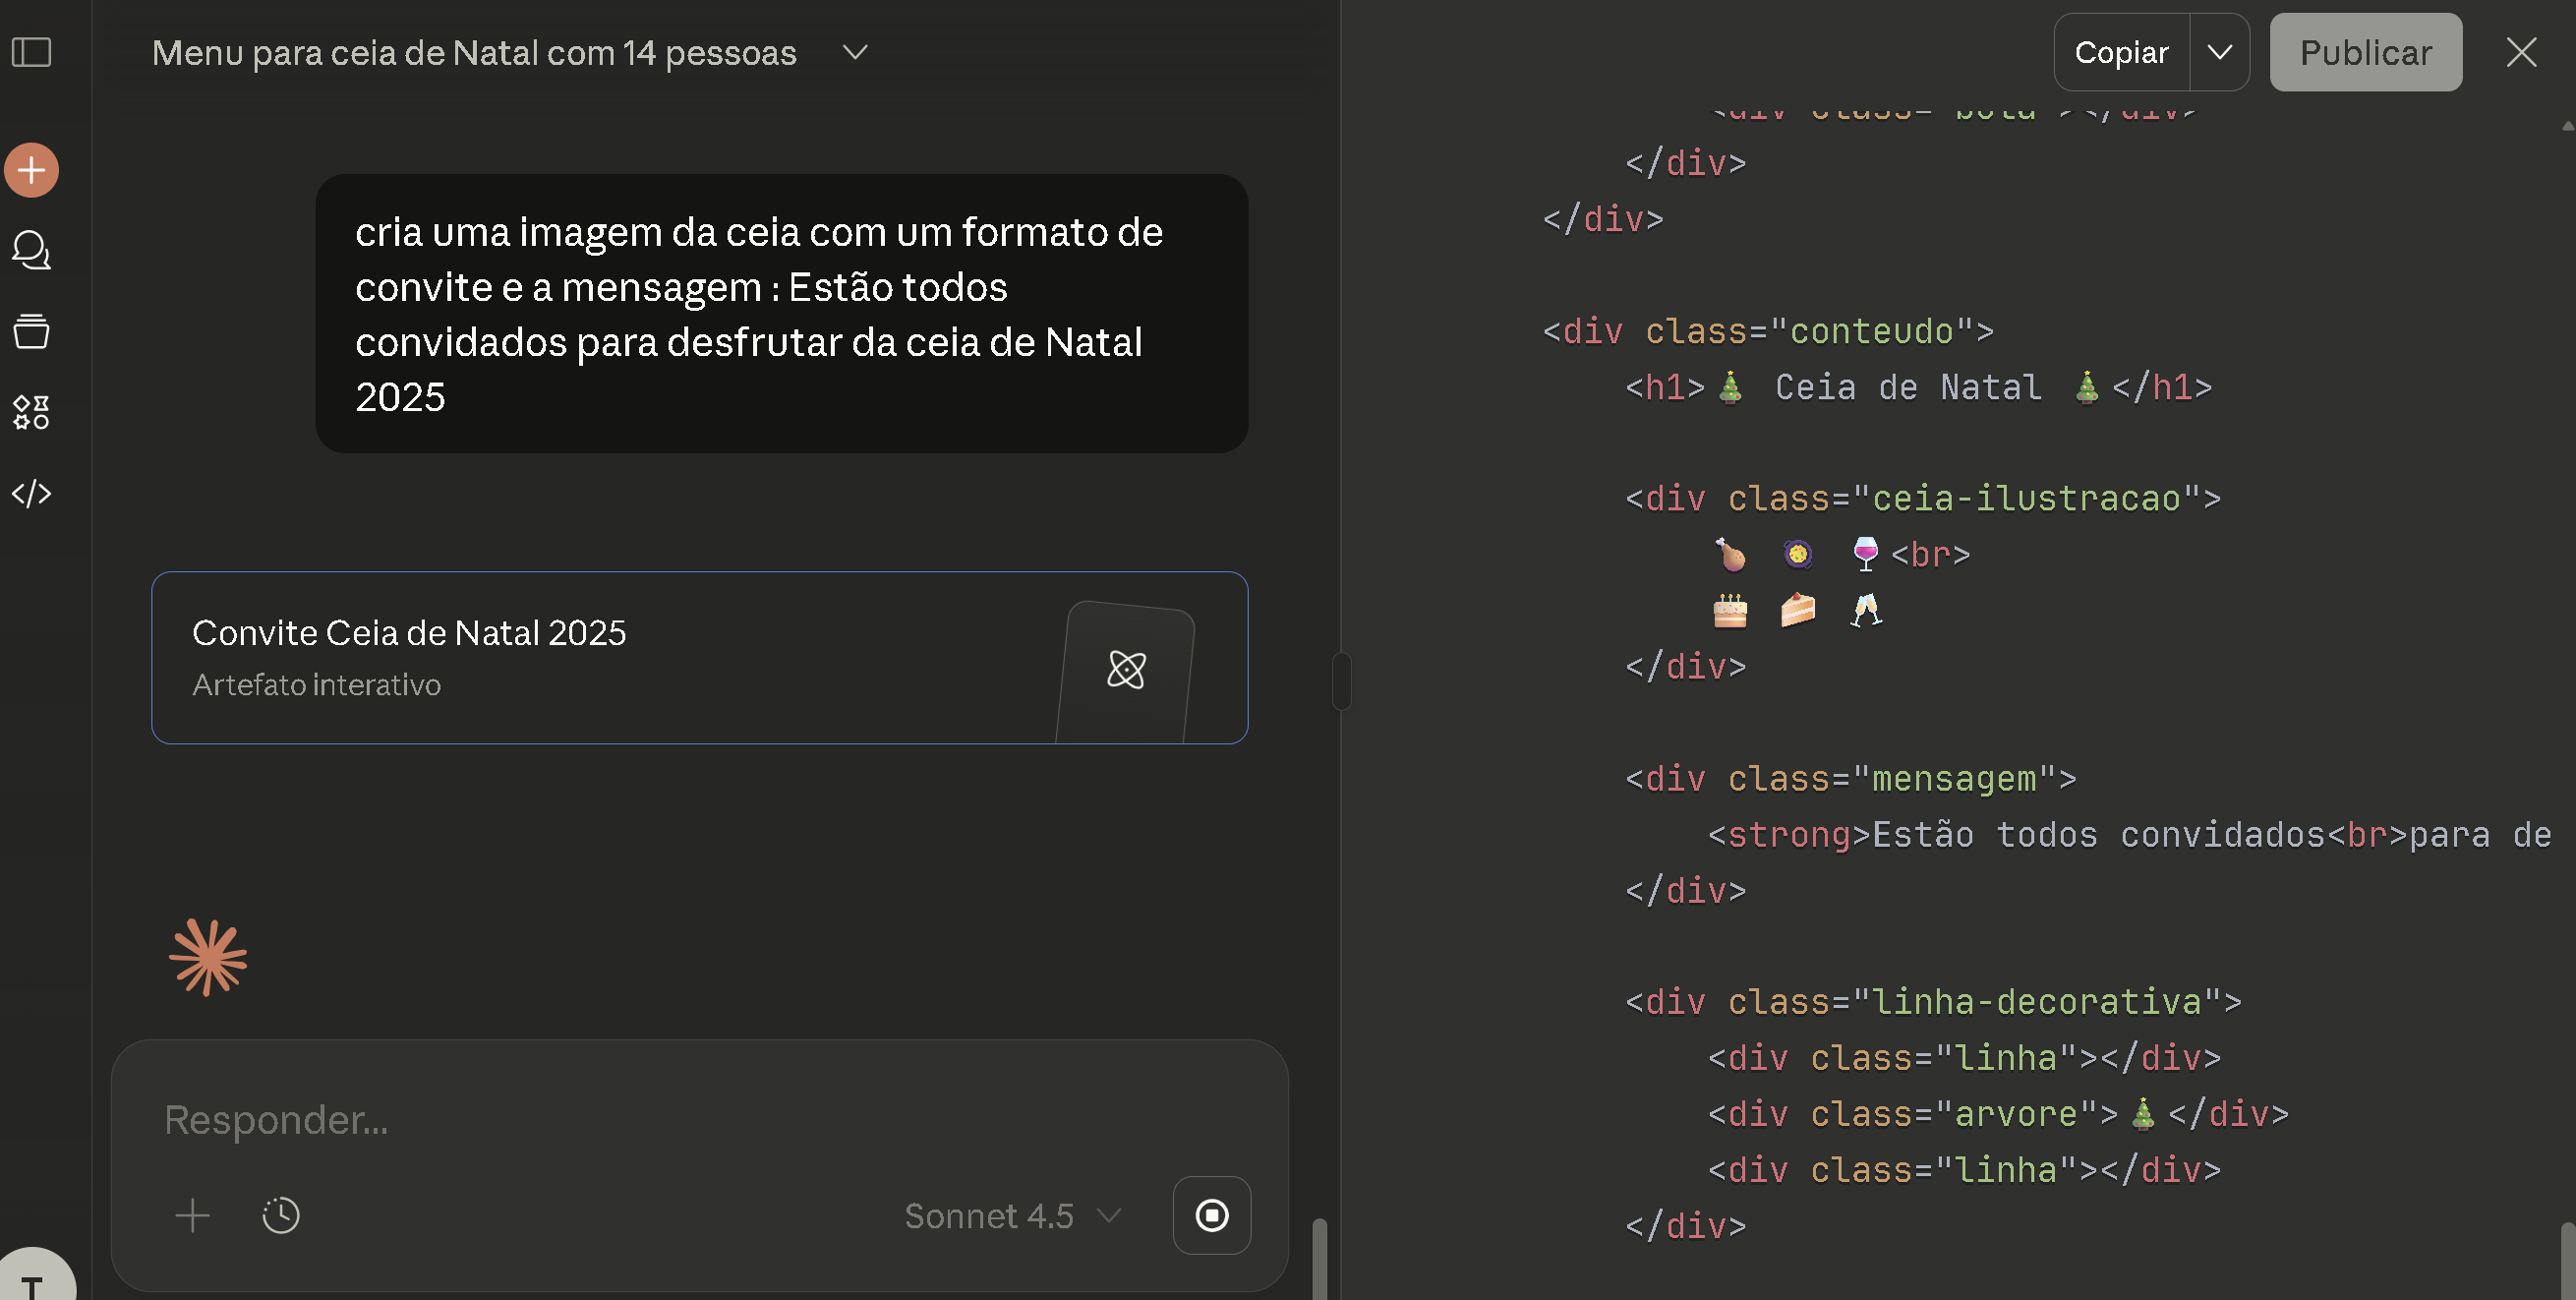Open the Artifacts shapes icon
This screenshot has height=1300, width=2576.
coord(31,412)
